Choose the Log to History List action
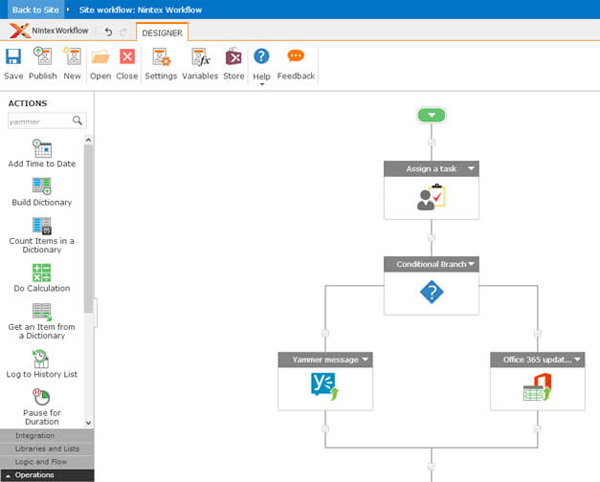The height and width of the screenshot is (482, 600). tap(42, 359)
